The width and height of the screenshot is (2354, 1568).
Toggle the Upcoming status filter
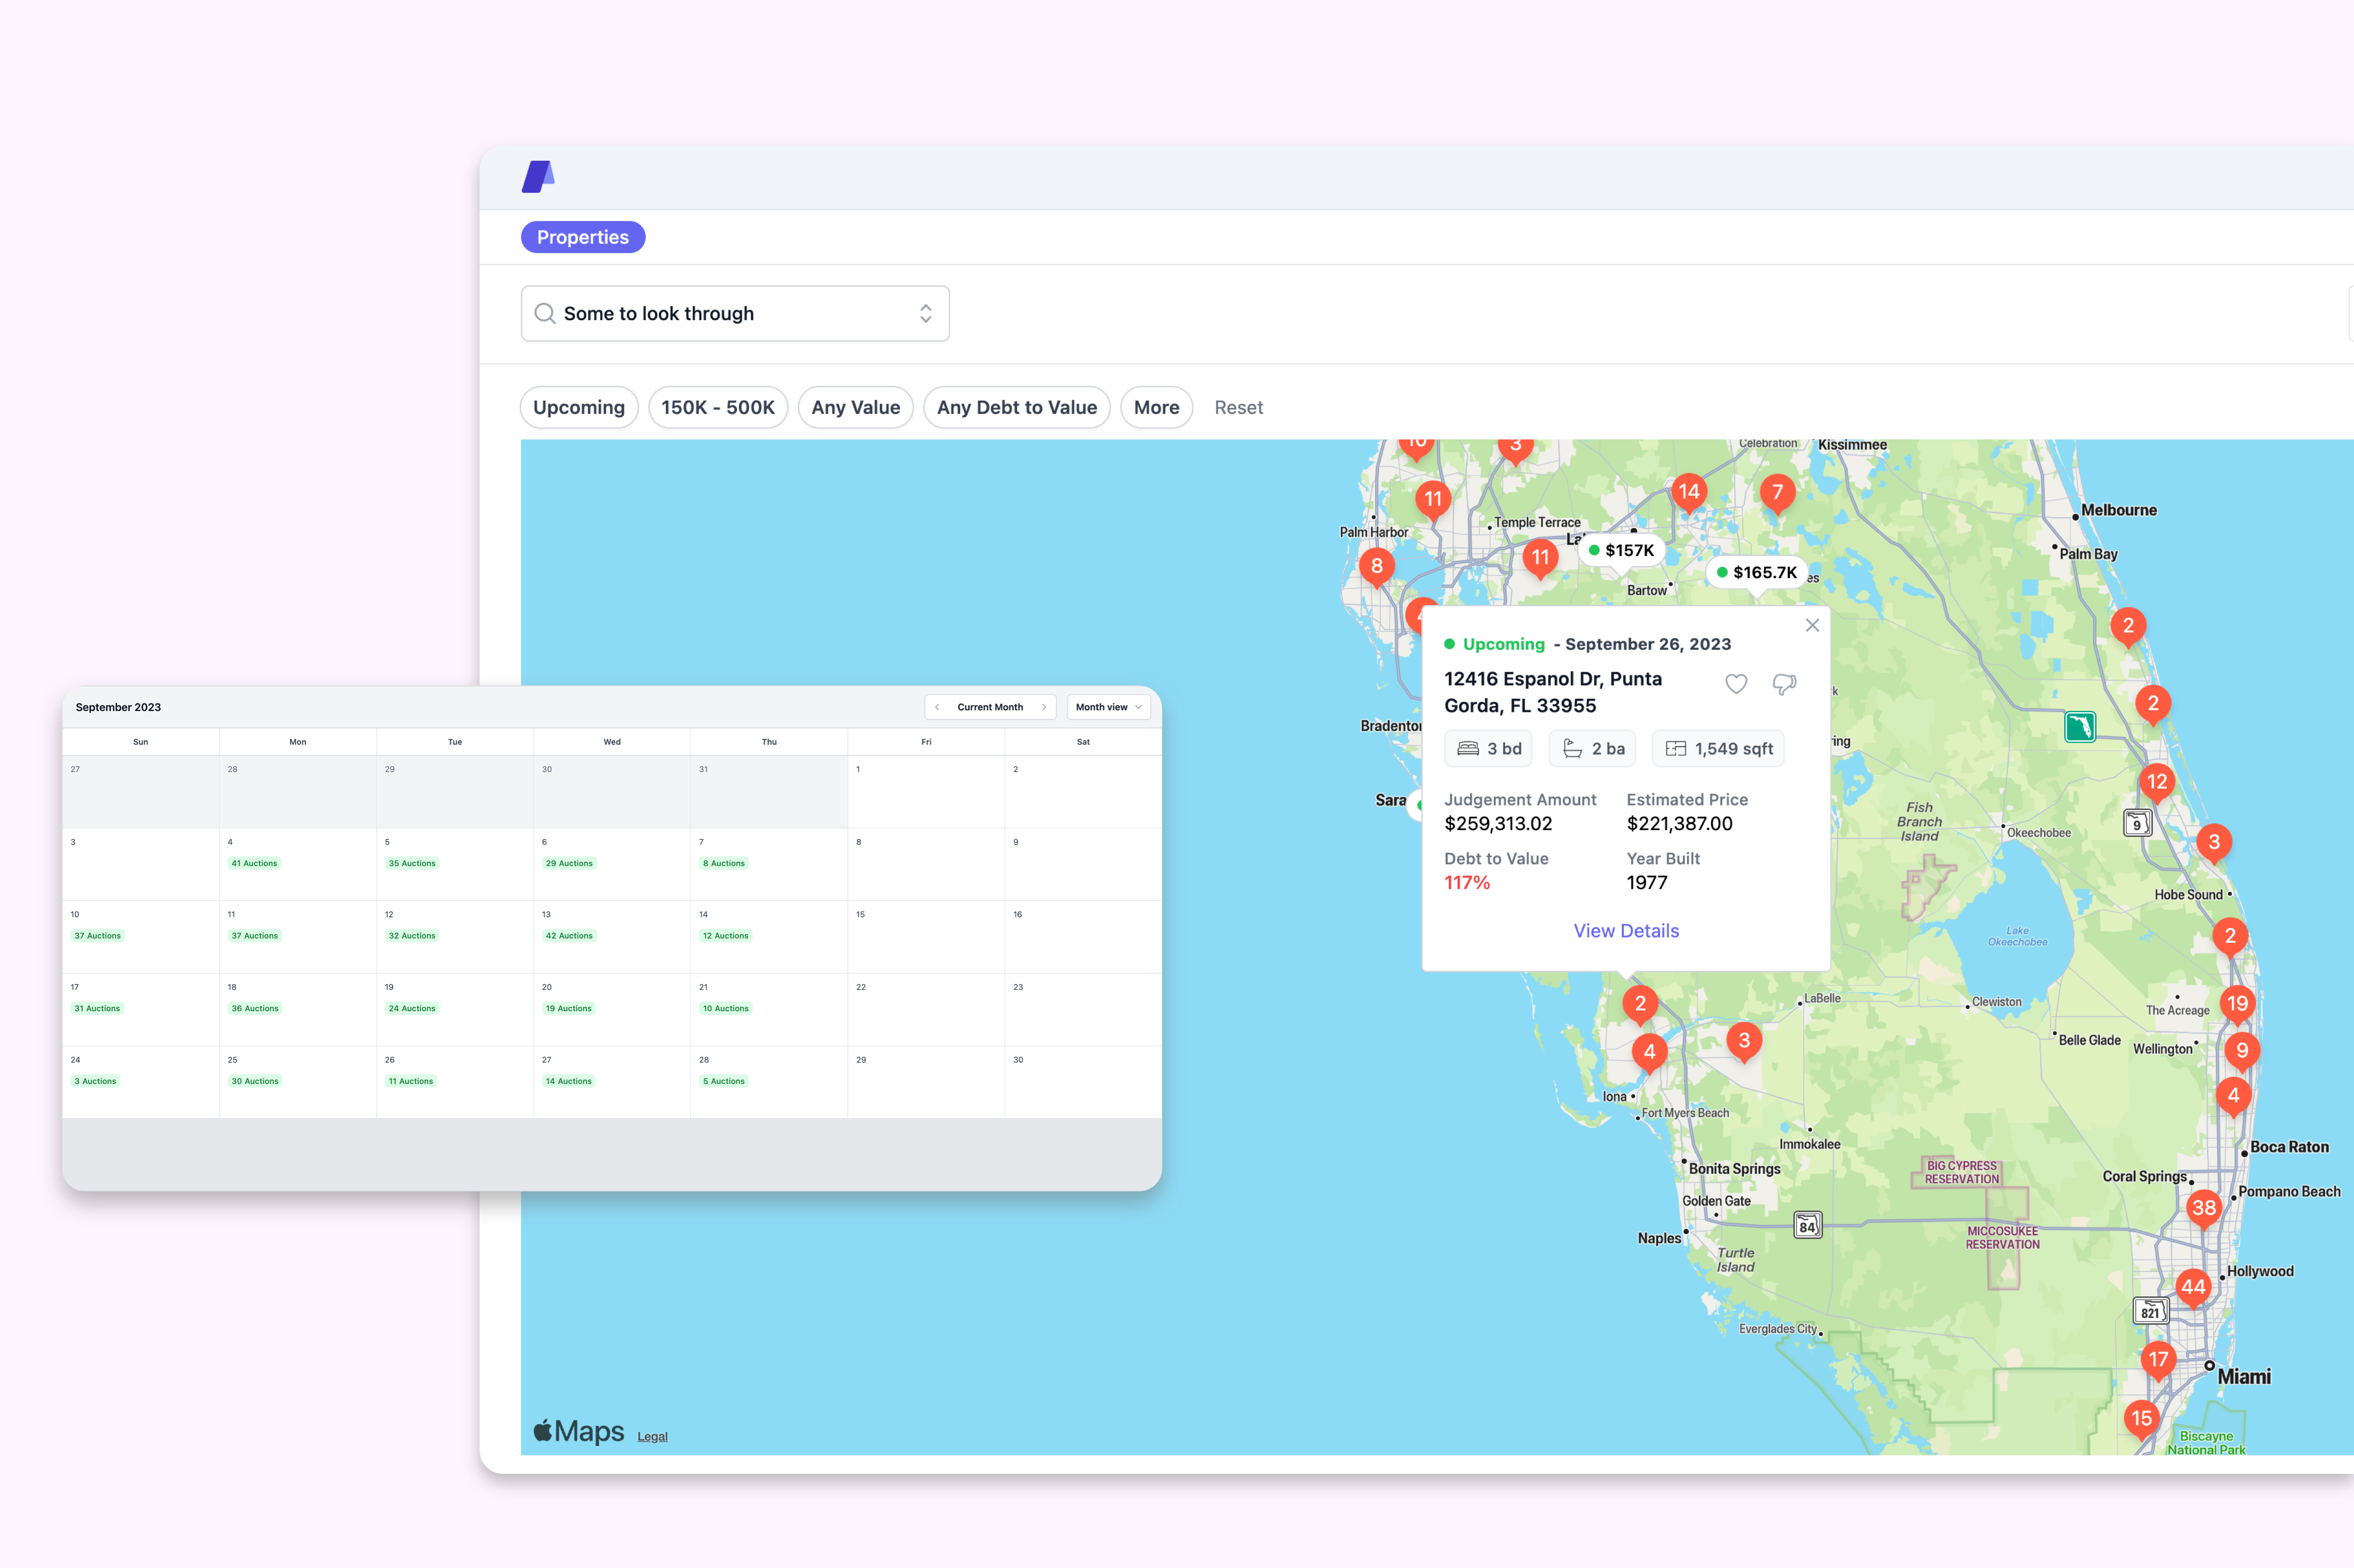(578, 407)
